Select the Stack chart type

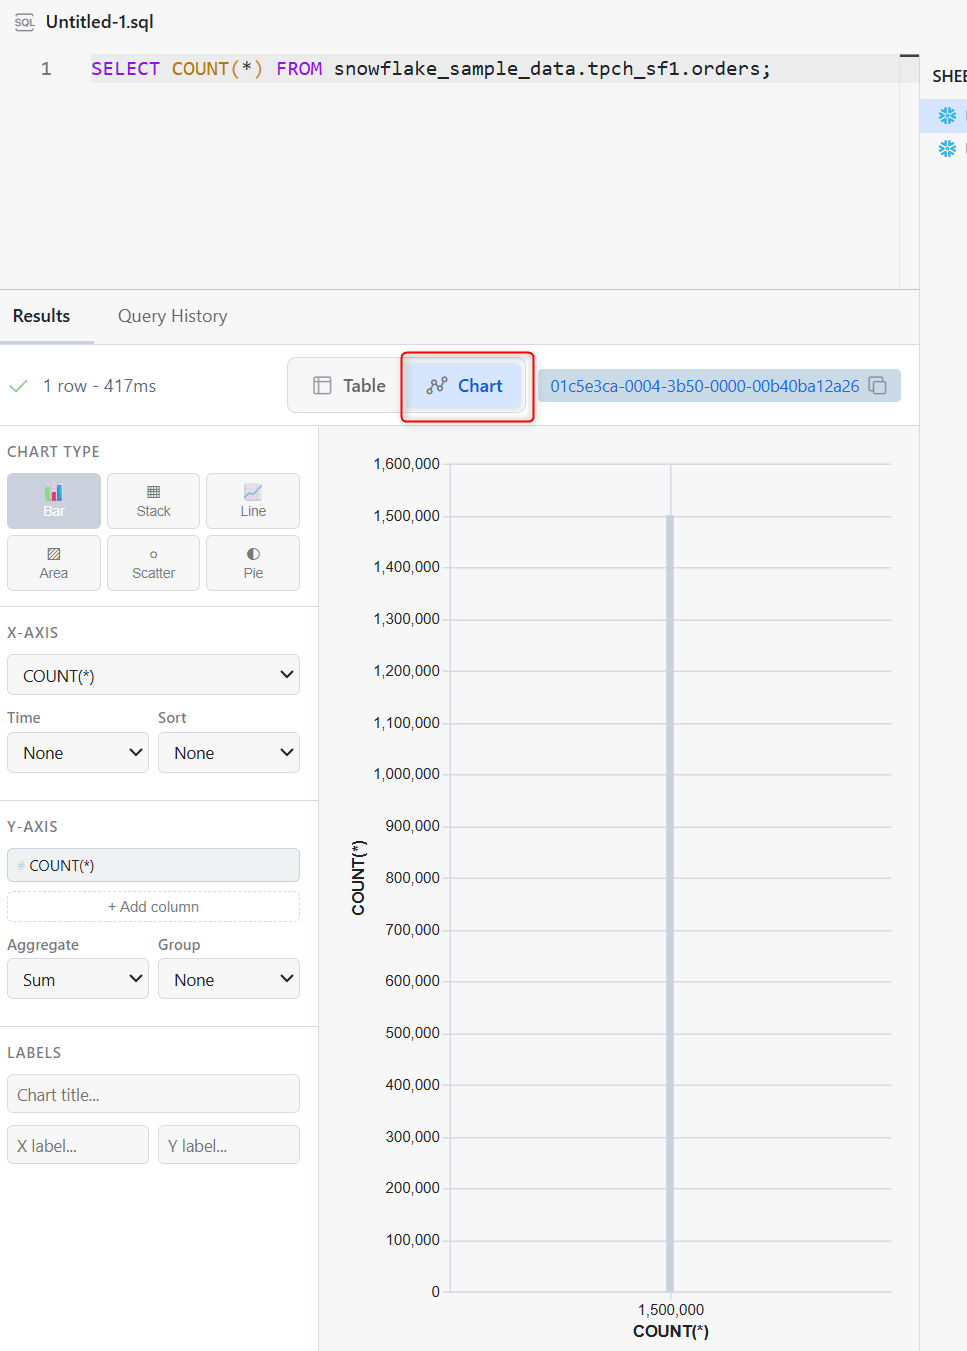[x=153, y=501]
